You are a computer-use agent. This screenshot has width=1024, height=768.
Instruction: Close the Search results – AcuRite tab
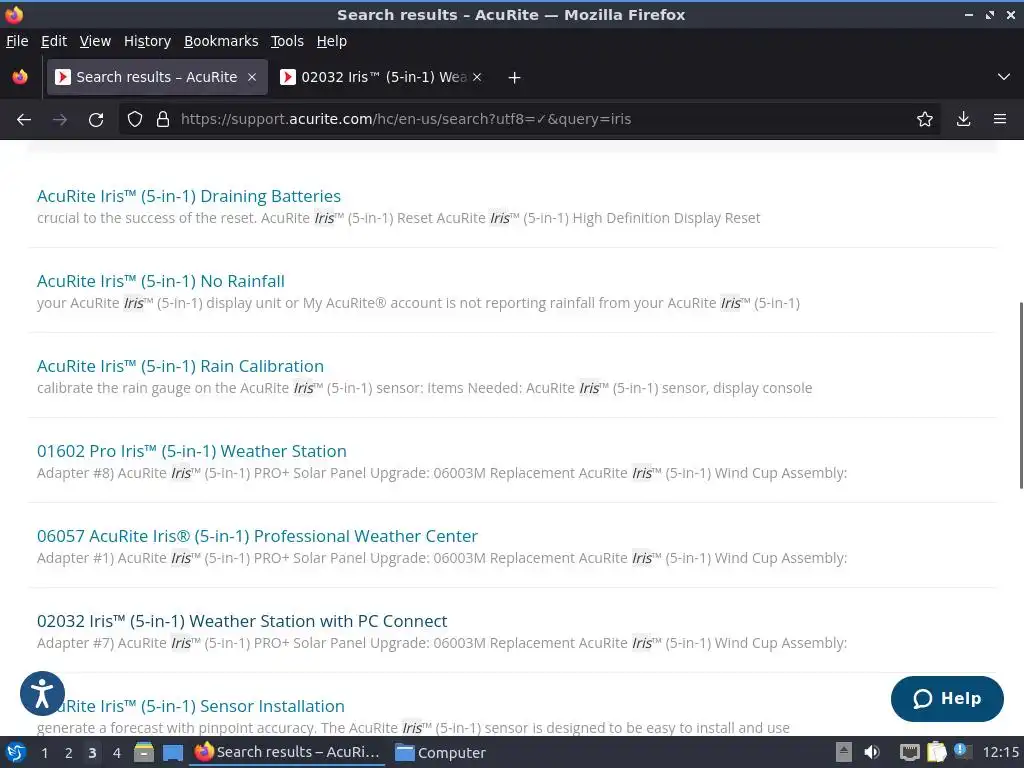252,78
